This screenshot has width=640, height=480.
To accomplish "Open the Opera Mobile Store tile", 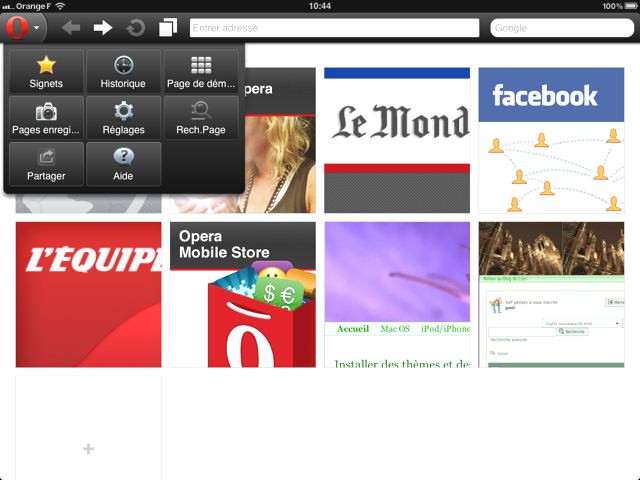I will tap(242, 294).
